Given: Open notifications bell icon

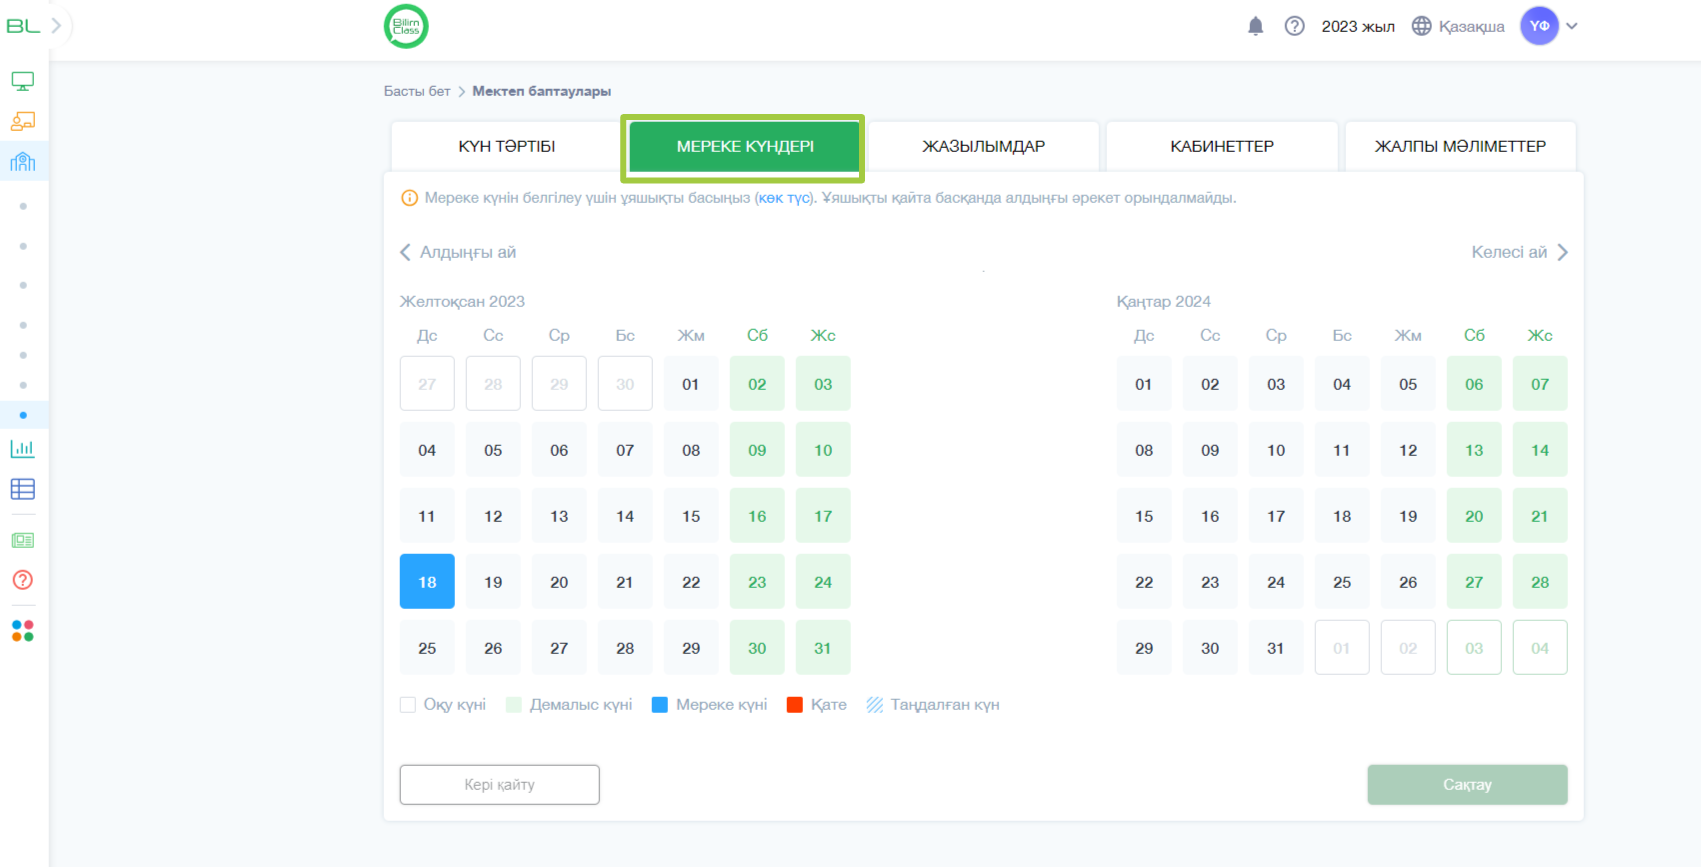Looking at the screenshot, I should 1256,26.
